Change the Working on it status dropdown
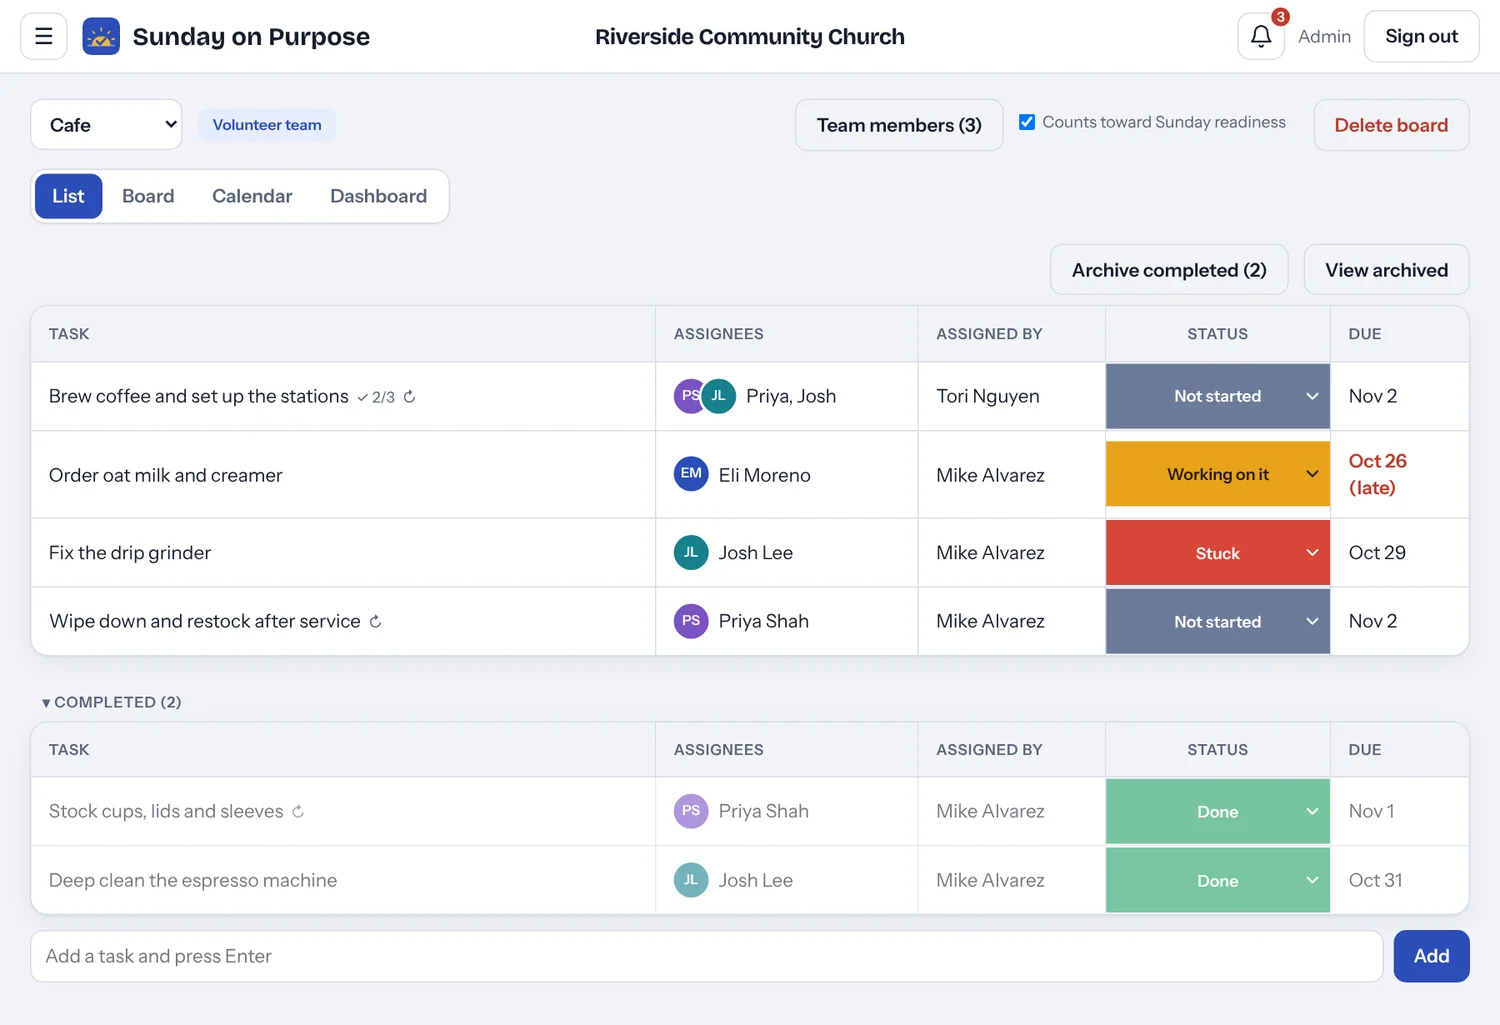This screenshot has width=1500, height=1025. tap(1218, 474)
